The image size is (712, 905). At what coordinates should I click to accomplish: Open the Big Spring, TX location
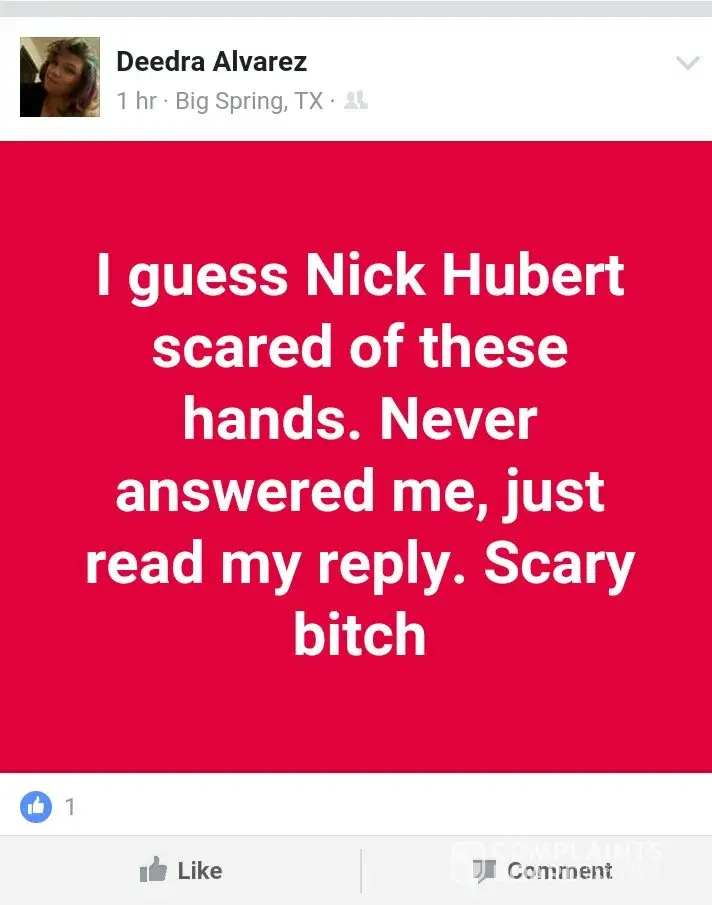(x=249, y=101)
